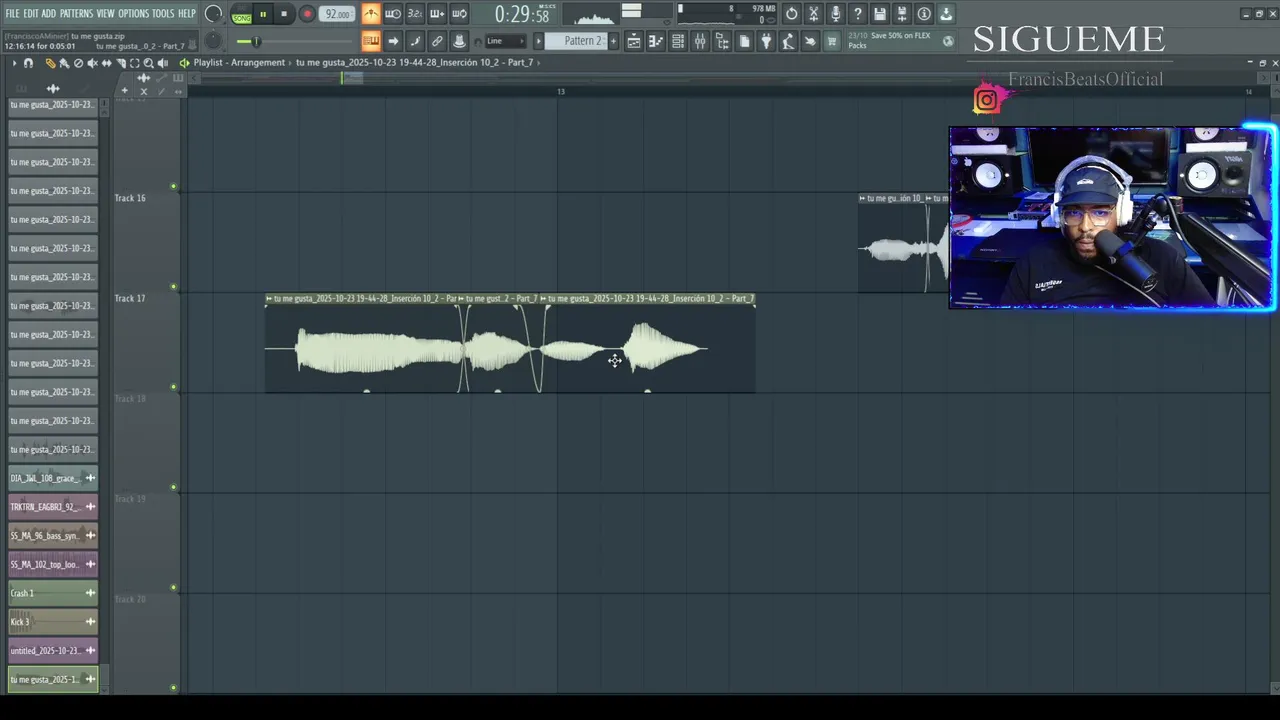Toggle typing keyboard to piano
1280x720 pixels.
tap(371, 41)
